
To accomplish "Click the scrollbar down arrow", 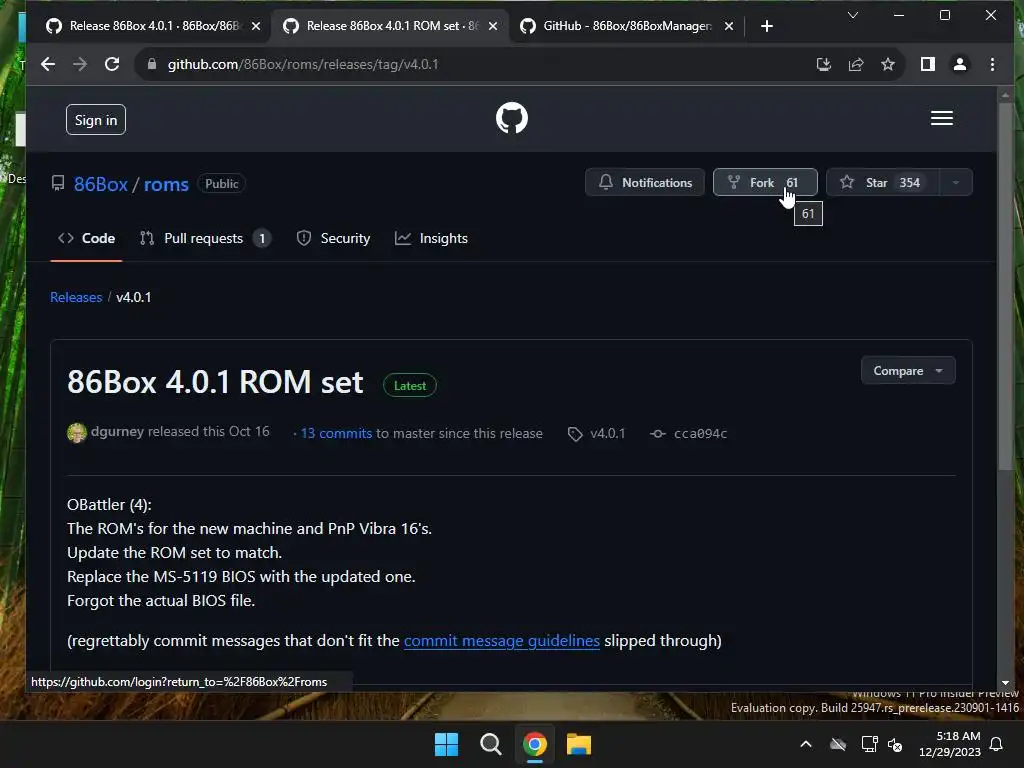I will [1005, 683].
